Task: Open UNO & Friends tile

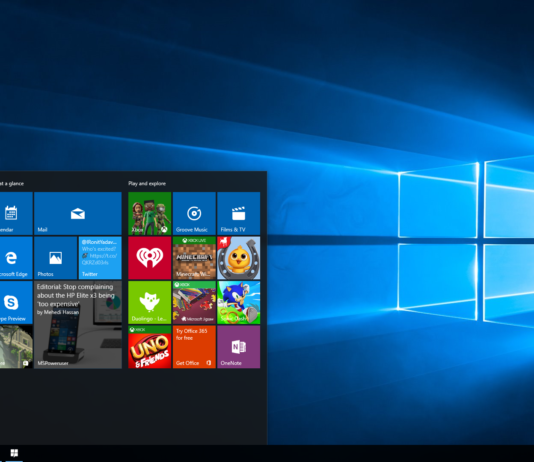Action: click(150, 347)
